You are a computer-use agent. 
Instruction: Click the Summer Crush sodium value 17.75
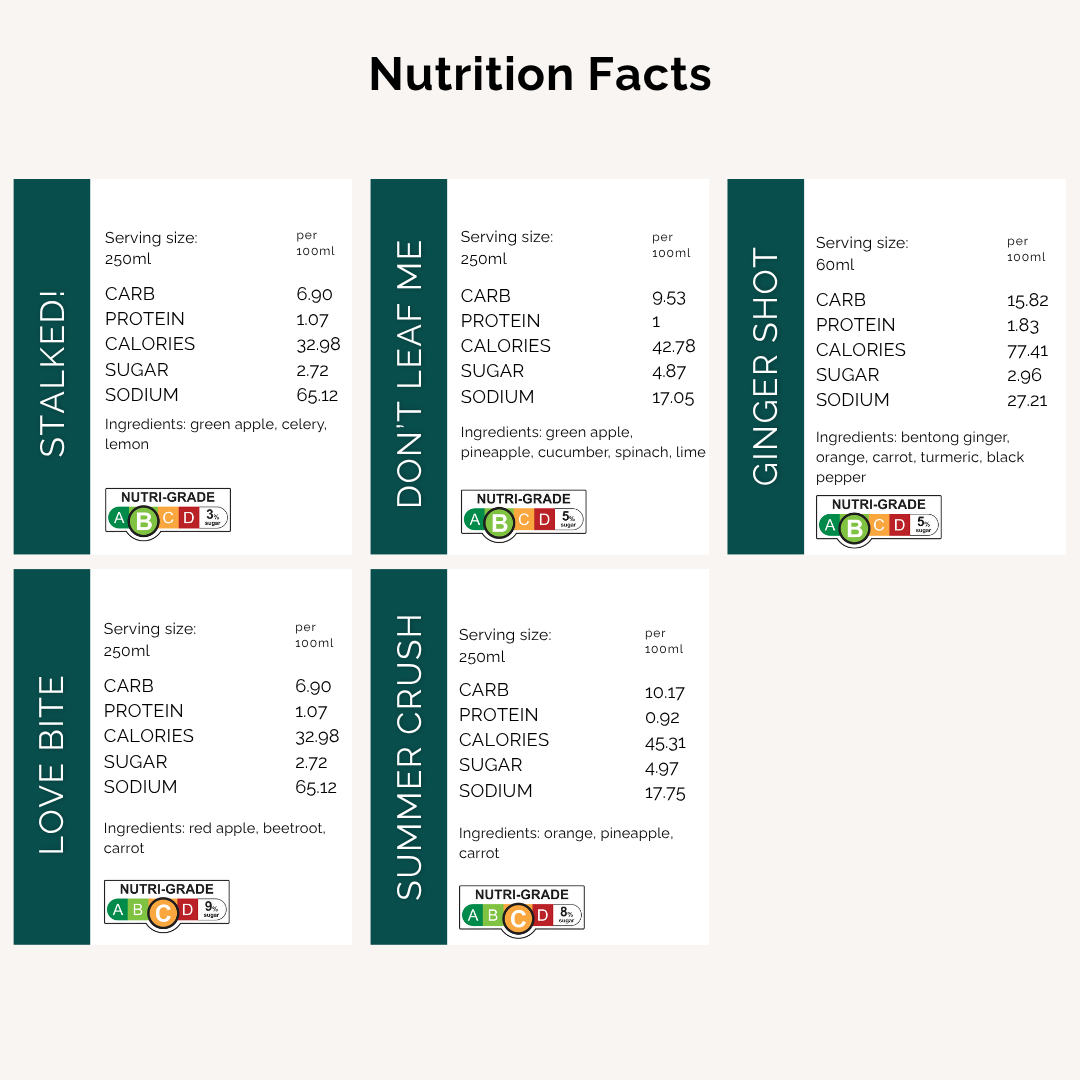[x=665, y=793]
